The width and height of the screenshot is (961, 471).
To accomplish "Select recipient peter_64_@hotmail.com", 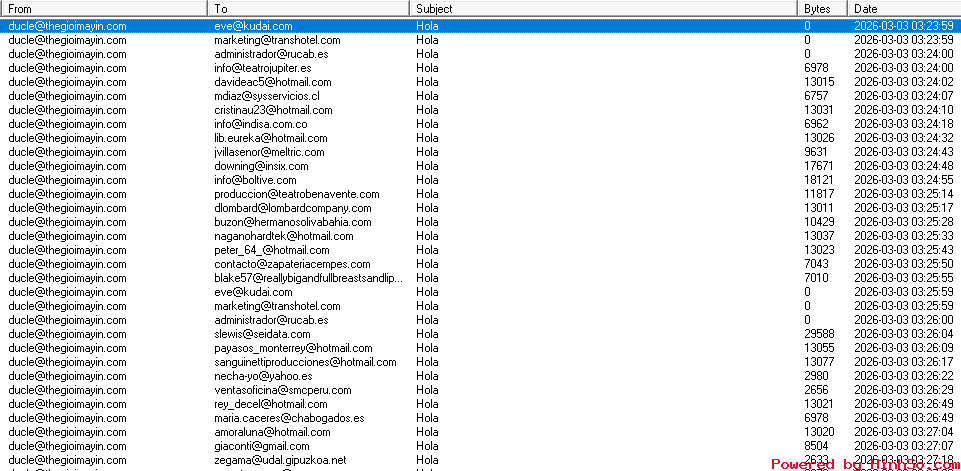I will (x=272, y=250).
